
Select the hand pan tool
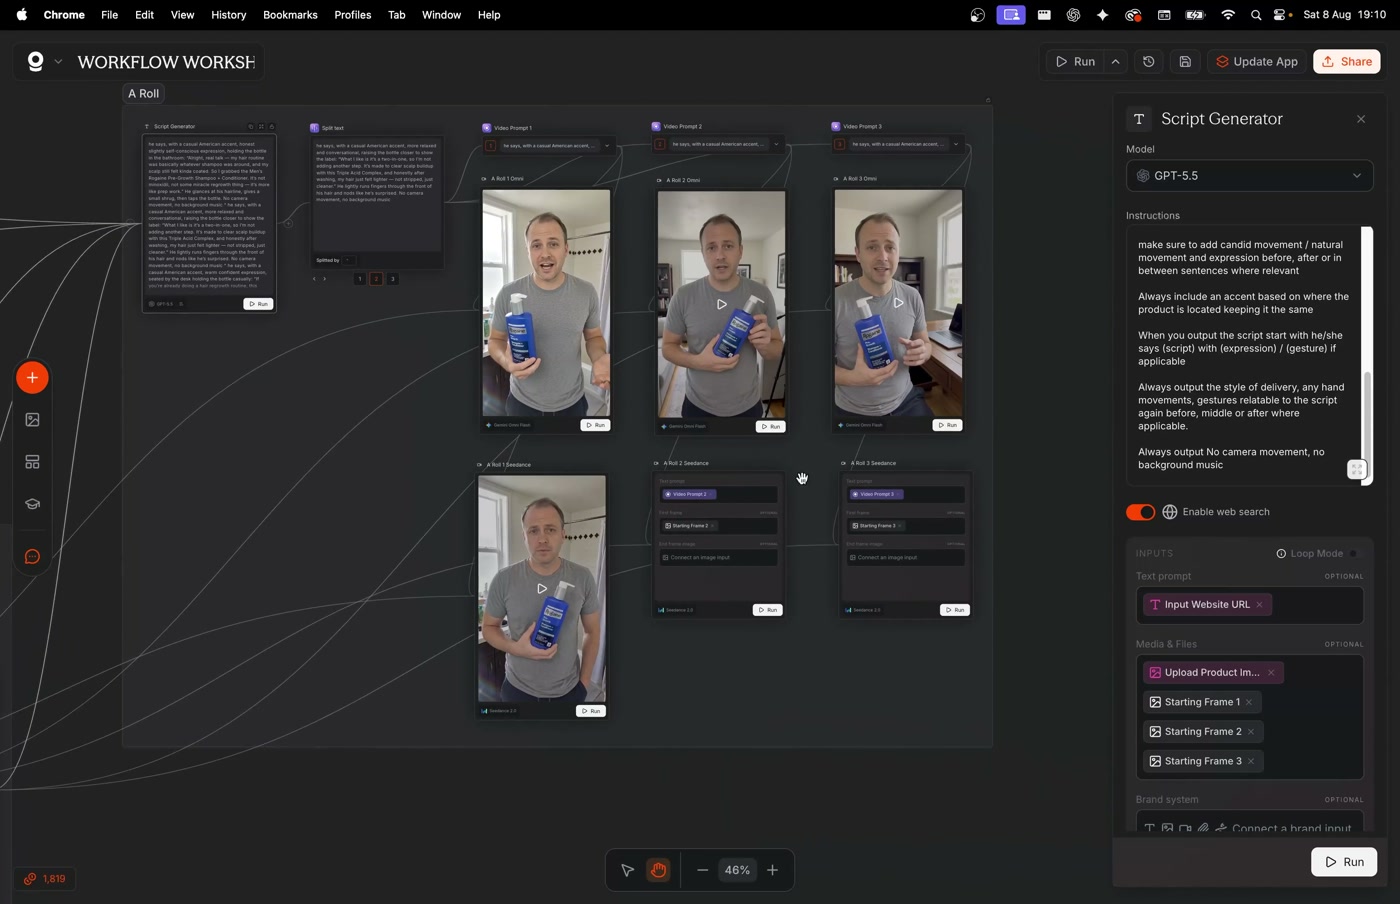tap(658, 870)
